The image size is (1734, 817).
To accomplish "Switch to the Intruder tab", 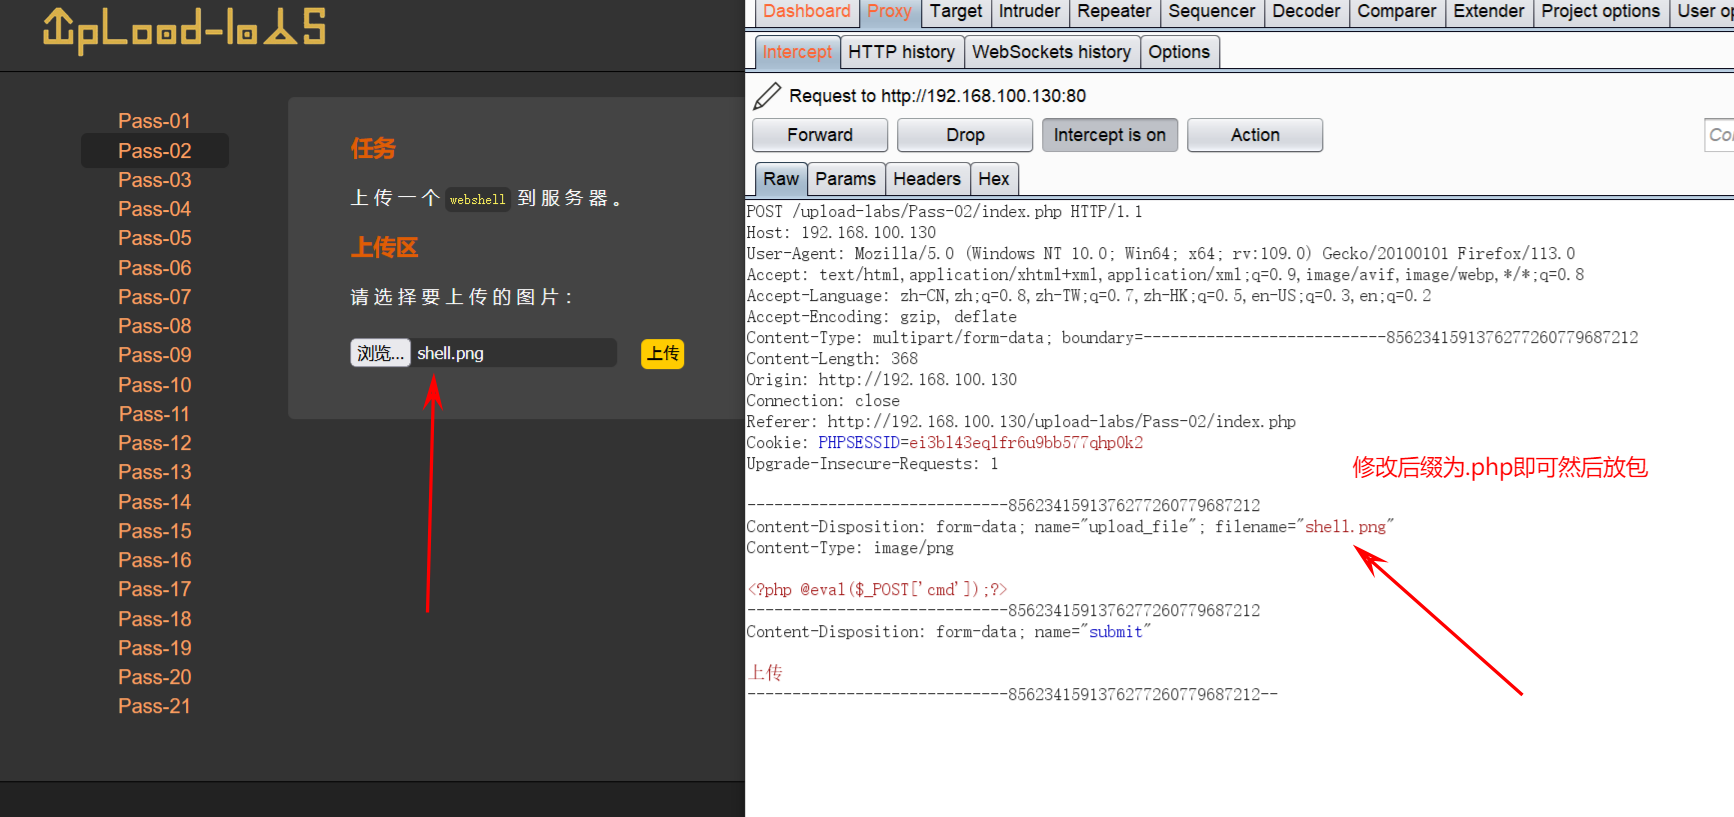I will click(x=1029, y=12).
